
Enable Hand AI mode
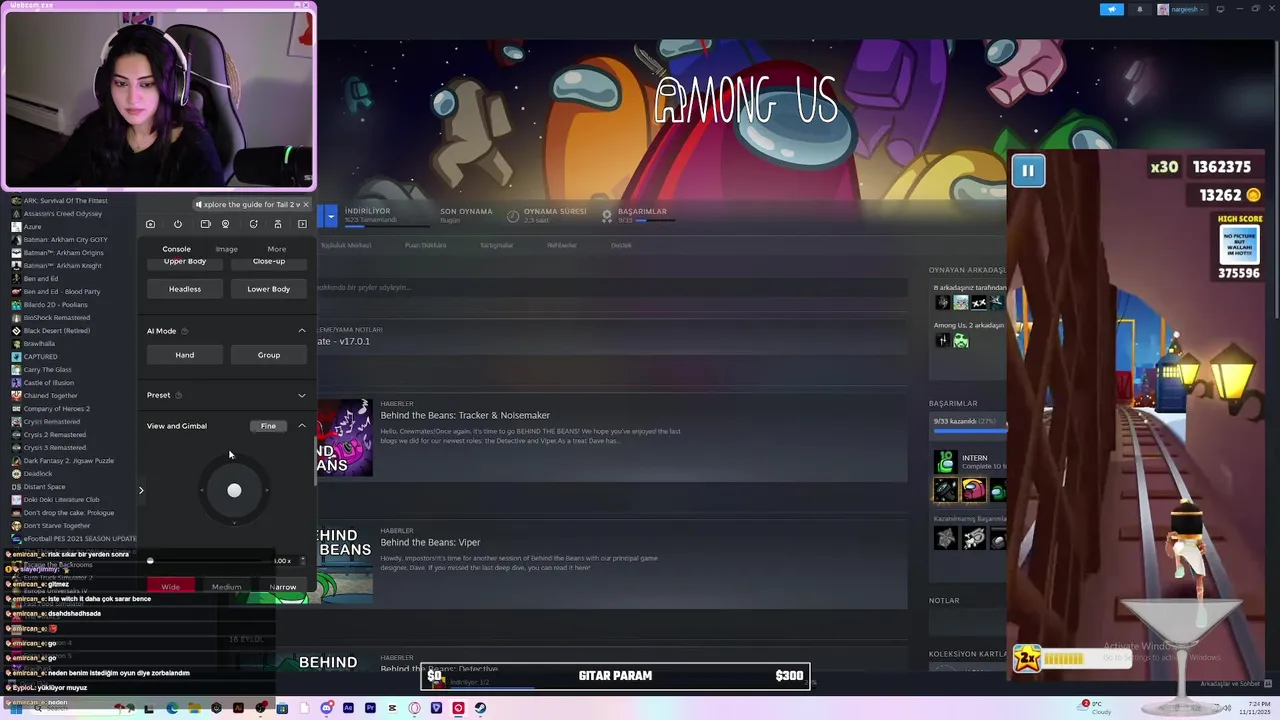(x=185, y=355)
